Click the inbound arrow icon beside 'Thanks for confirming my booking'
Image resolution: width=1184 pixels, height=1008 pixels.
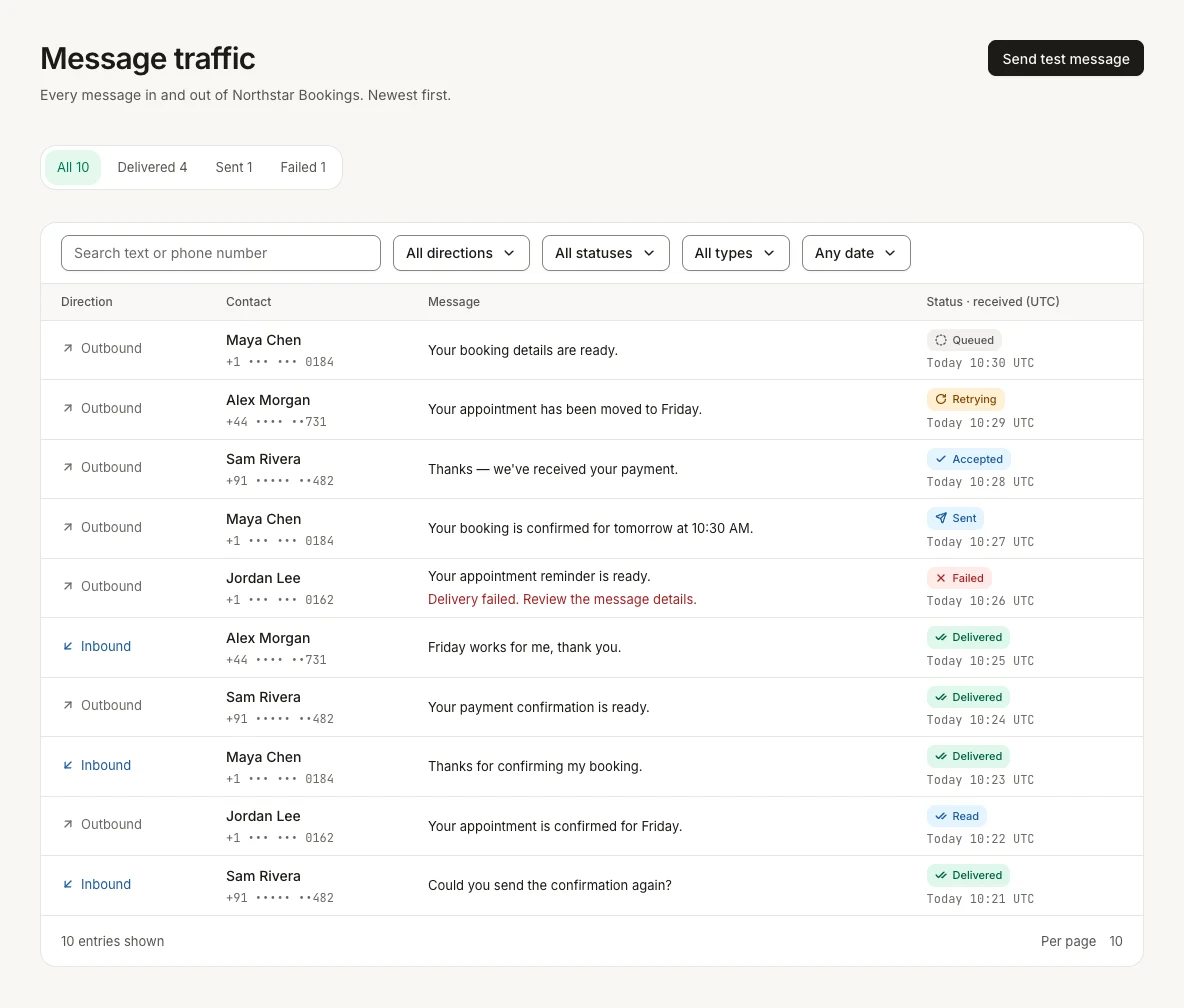click(68, 765)
